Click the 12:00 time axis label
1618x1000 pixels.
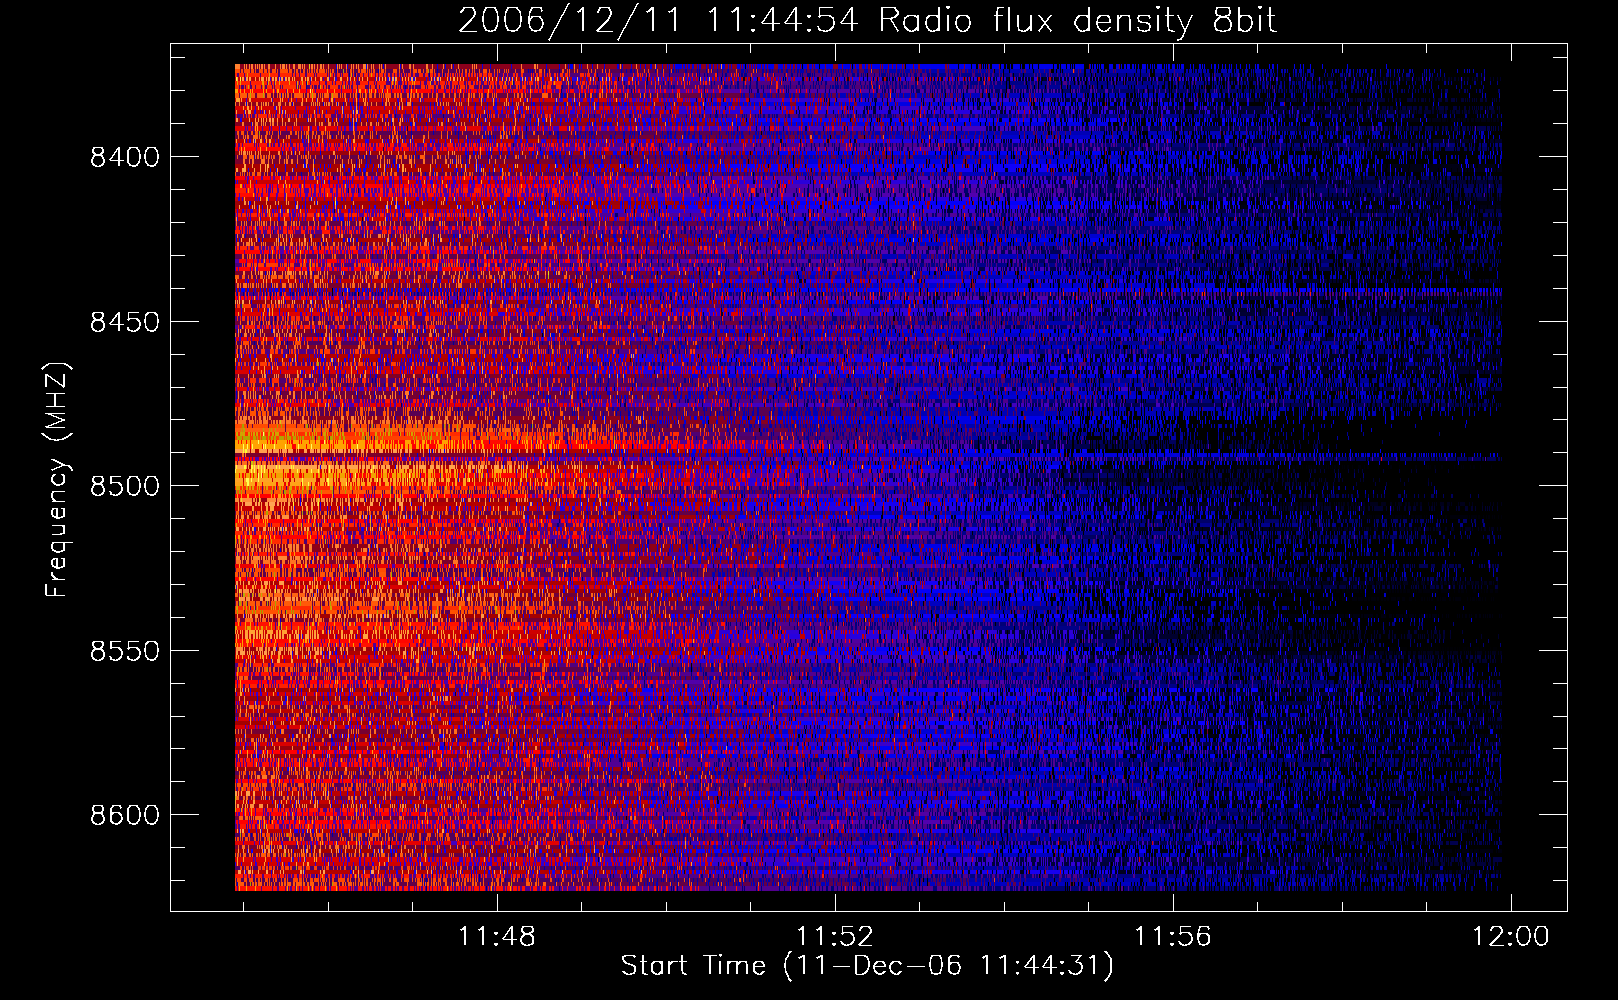pos(1510,937)
